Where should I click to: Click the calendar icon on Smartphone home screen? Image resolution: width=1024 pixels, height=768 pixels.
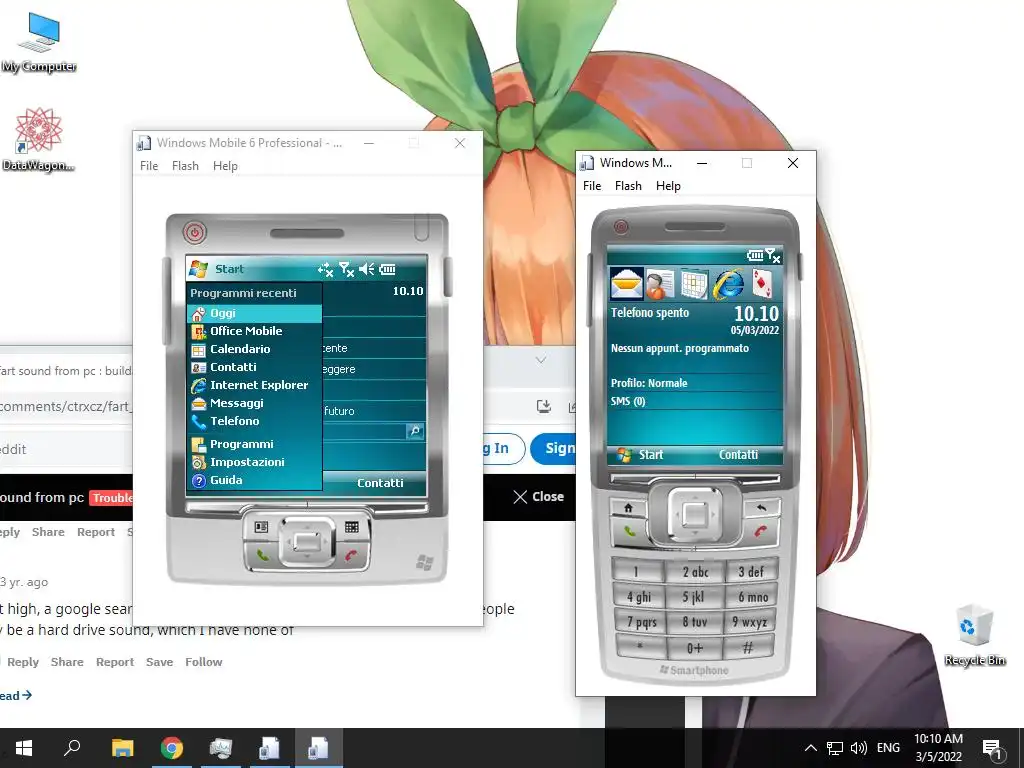point(694,285)
